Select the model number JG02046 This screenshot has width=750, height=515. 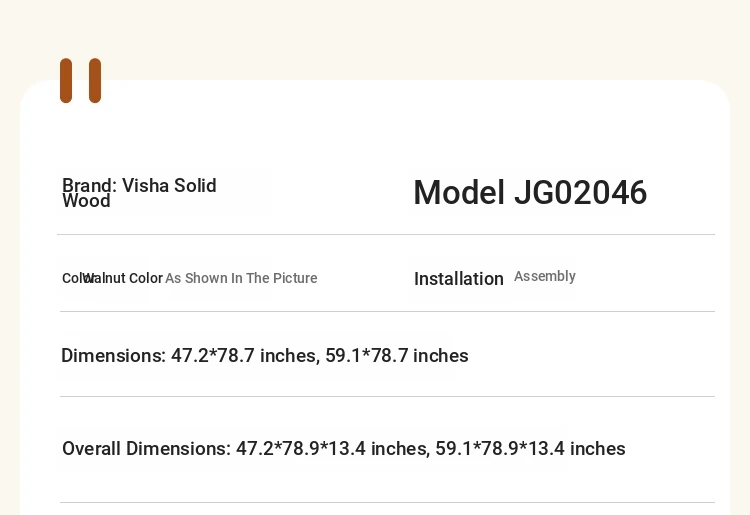[x=581, y=193]
